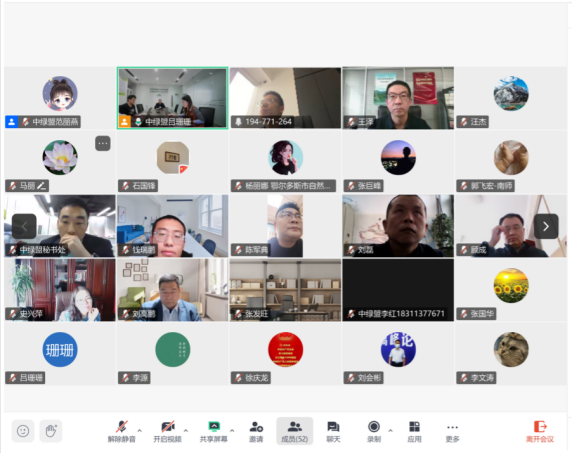The image size is (572, 454).
Task: Expand video options arrow beside 开启视频
Action: click(x=186, y=430)
